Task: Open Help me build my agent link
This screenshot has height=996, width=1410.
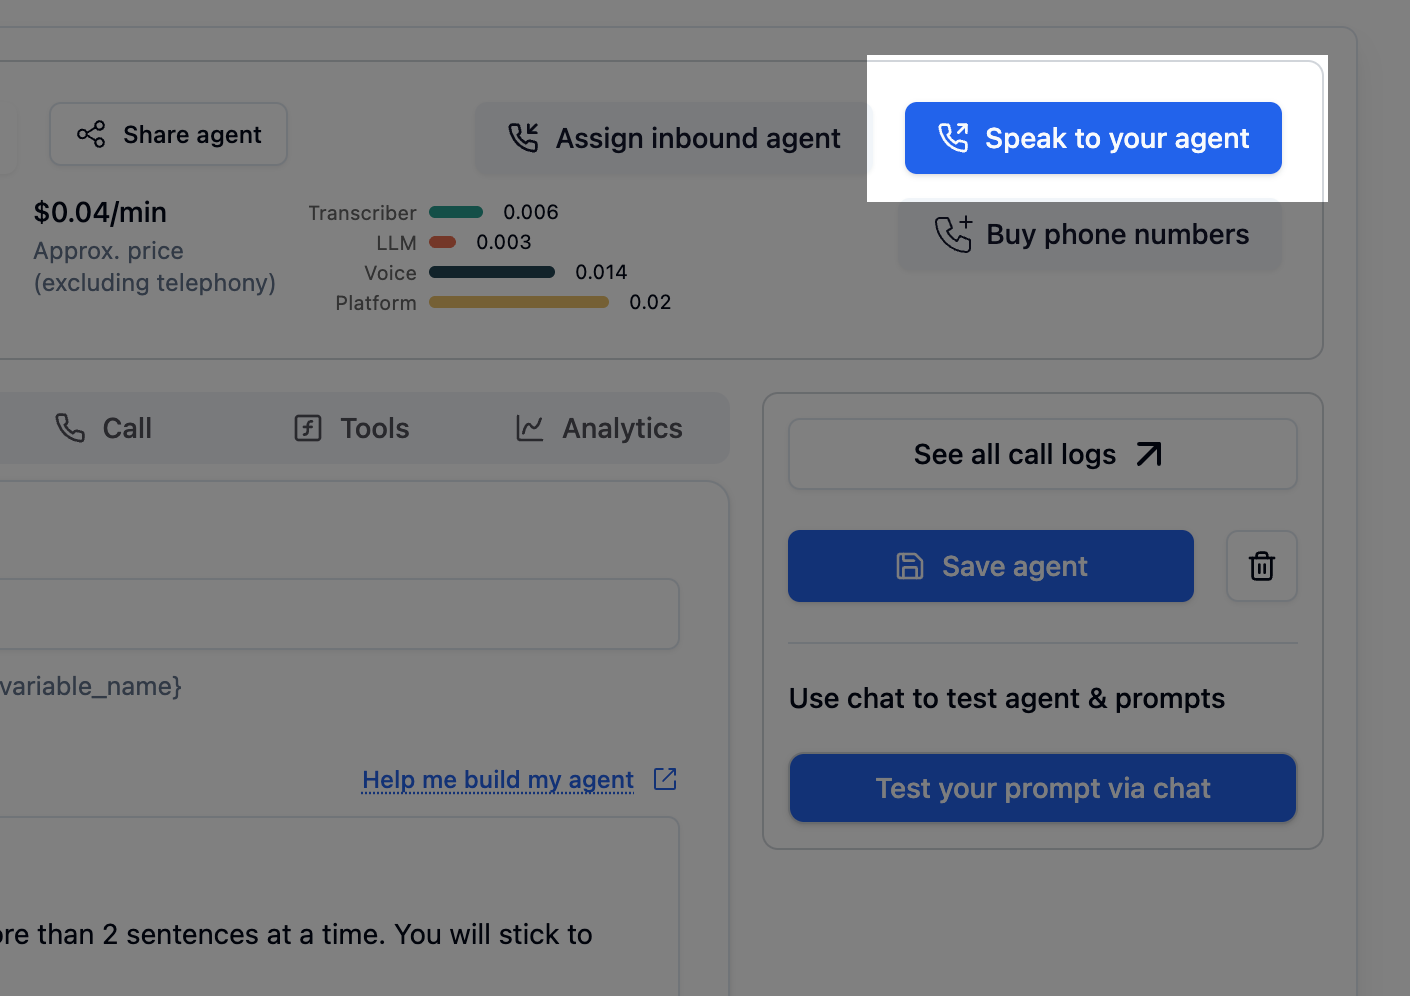Action: click(x=498, y=780)
